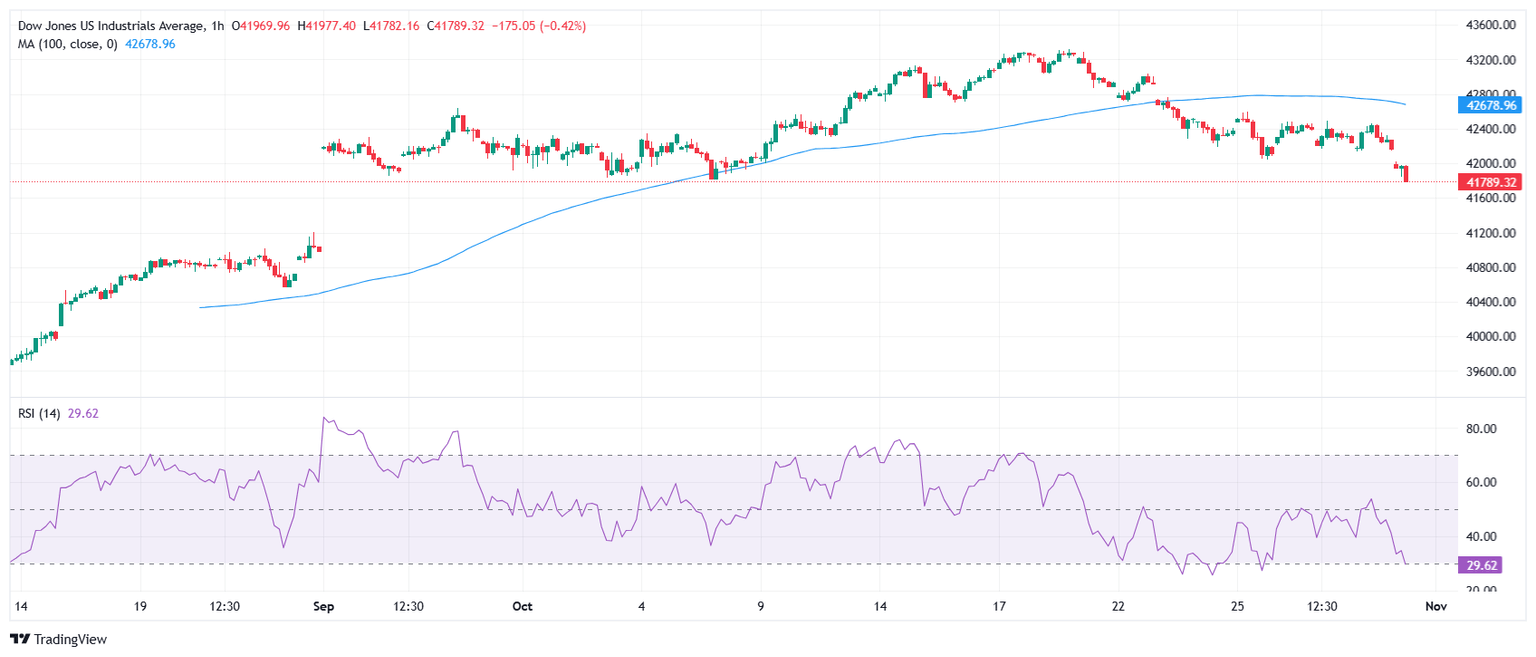
Task: Click the 43200.00 price axis label
Action: pyautogui.click(x=1493, y=60)
